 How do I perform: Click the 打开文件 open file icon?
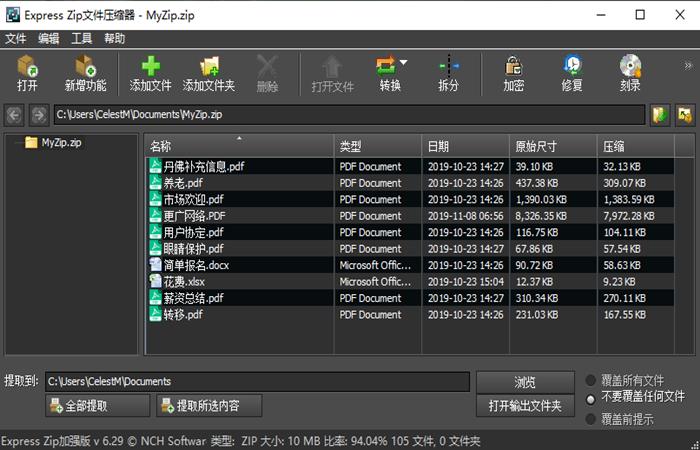[332, 66]
